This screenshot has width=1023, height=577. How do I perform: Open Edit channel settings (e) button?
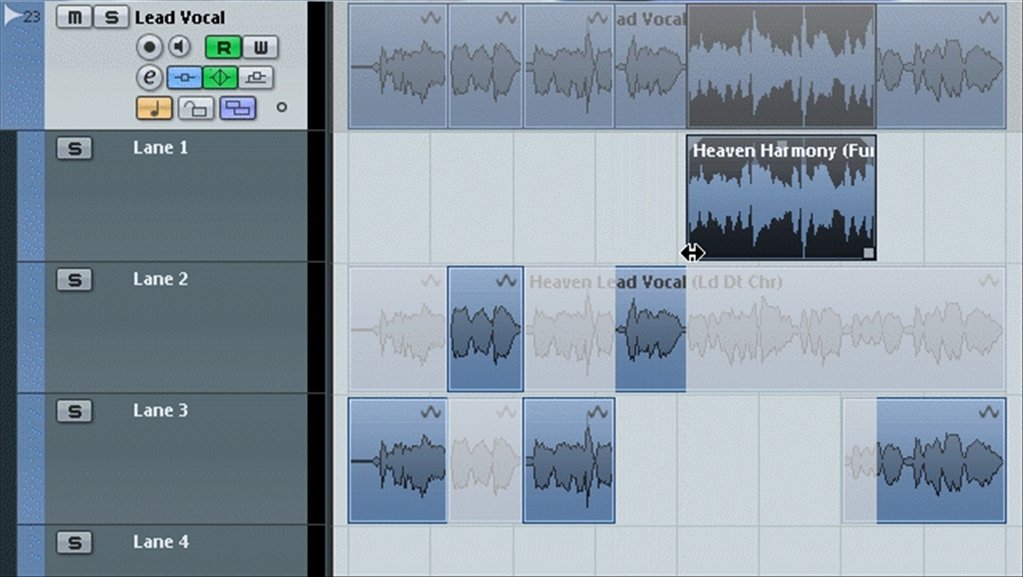click(x=149, y=78)
